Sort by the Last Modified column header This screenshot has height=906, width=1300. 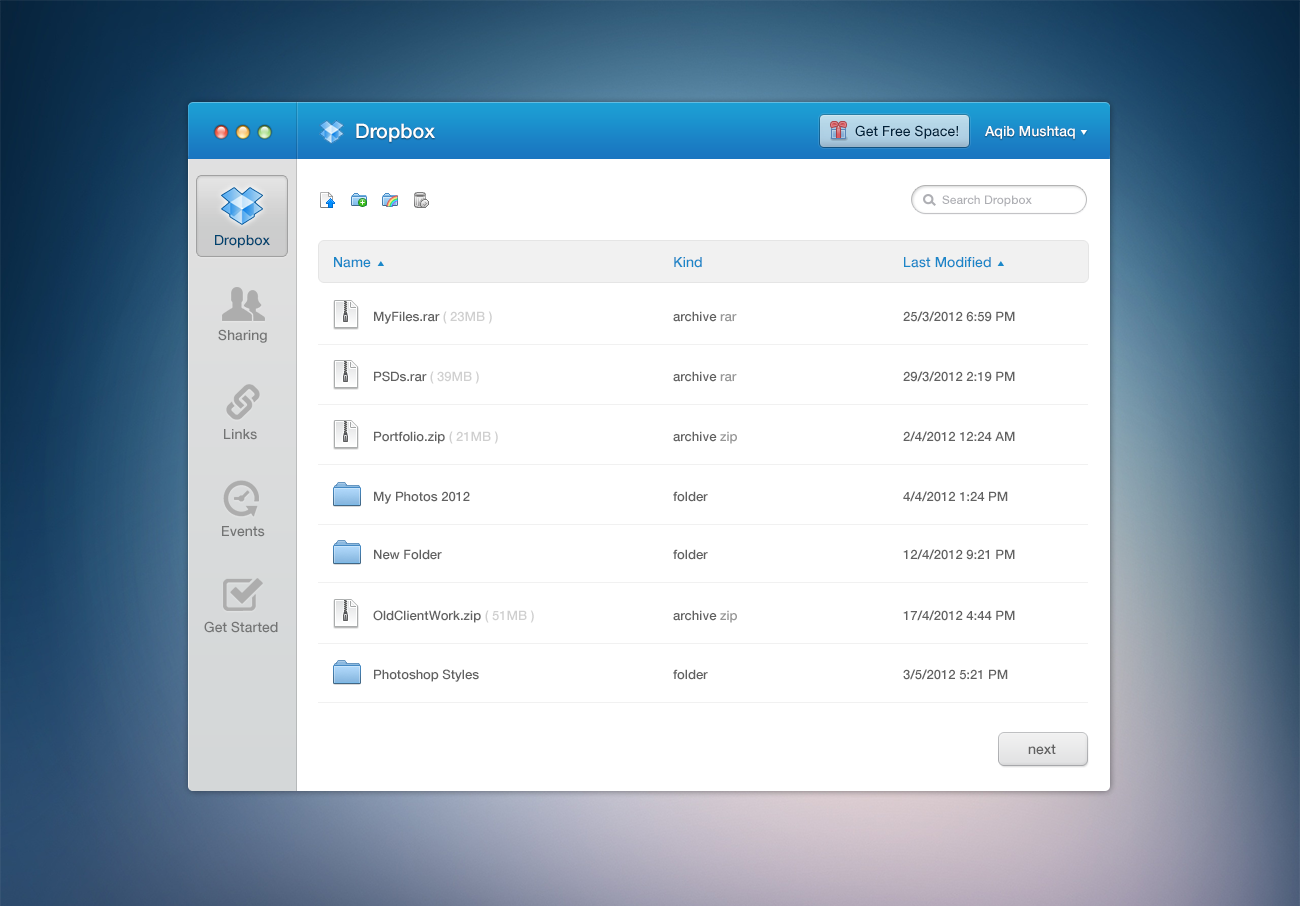[x=953, y=262]
